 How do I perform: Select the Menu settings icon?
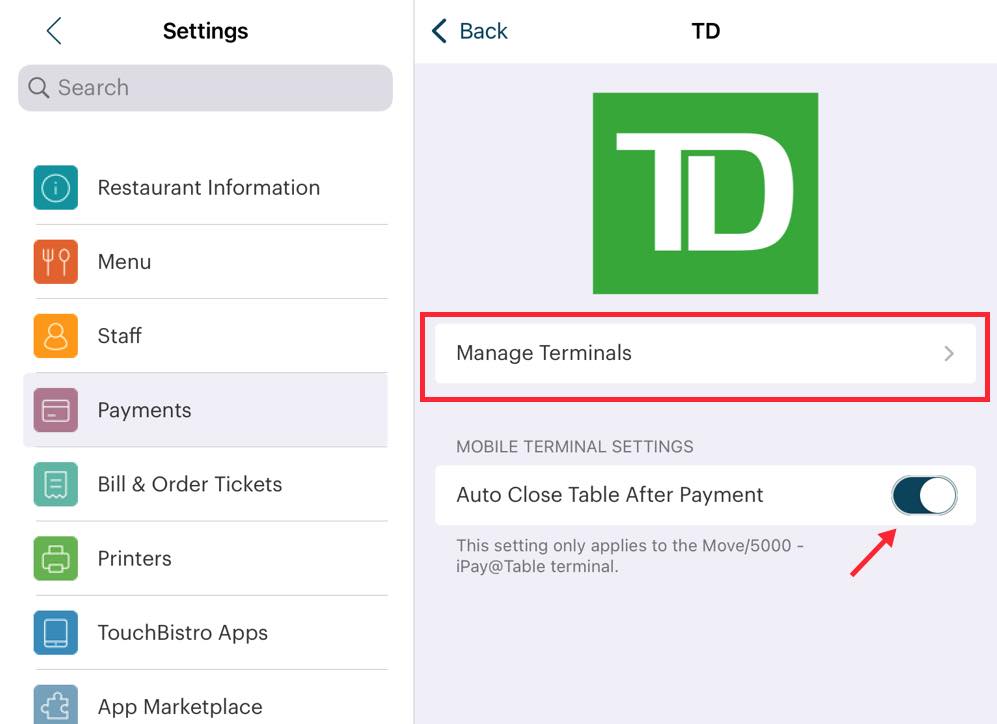tap(56, 261)
